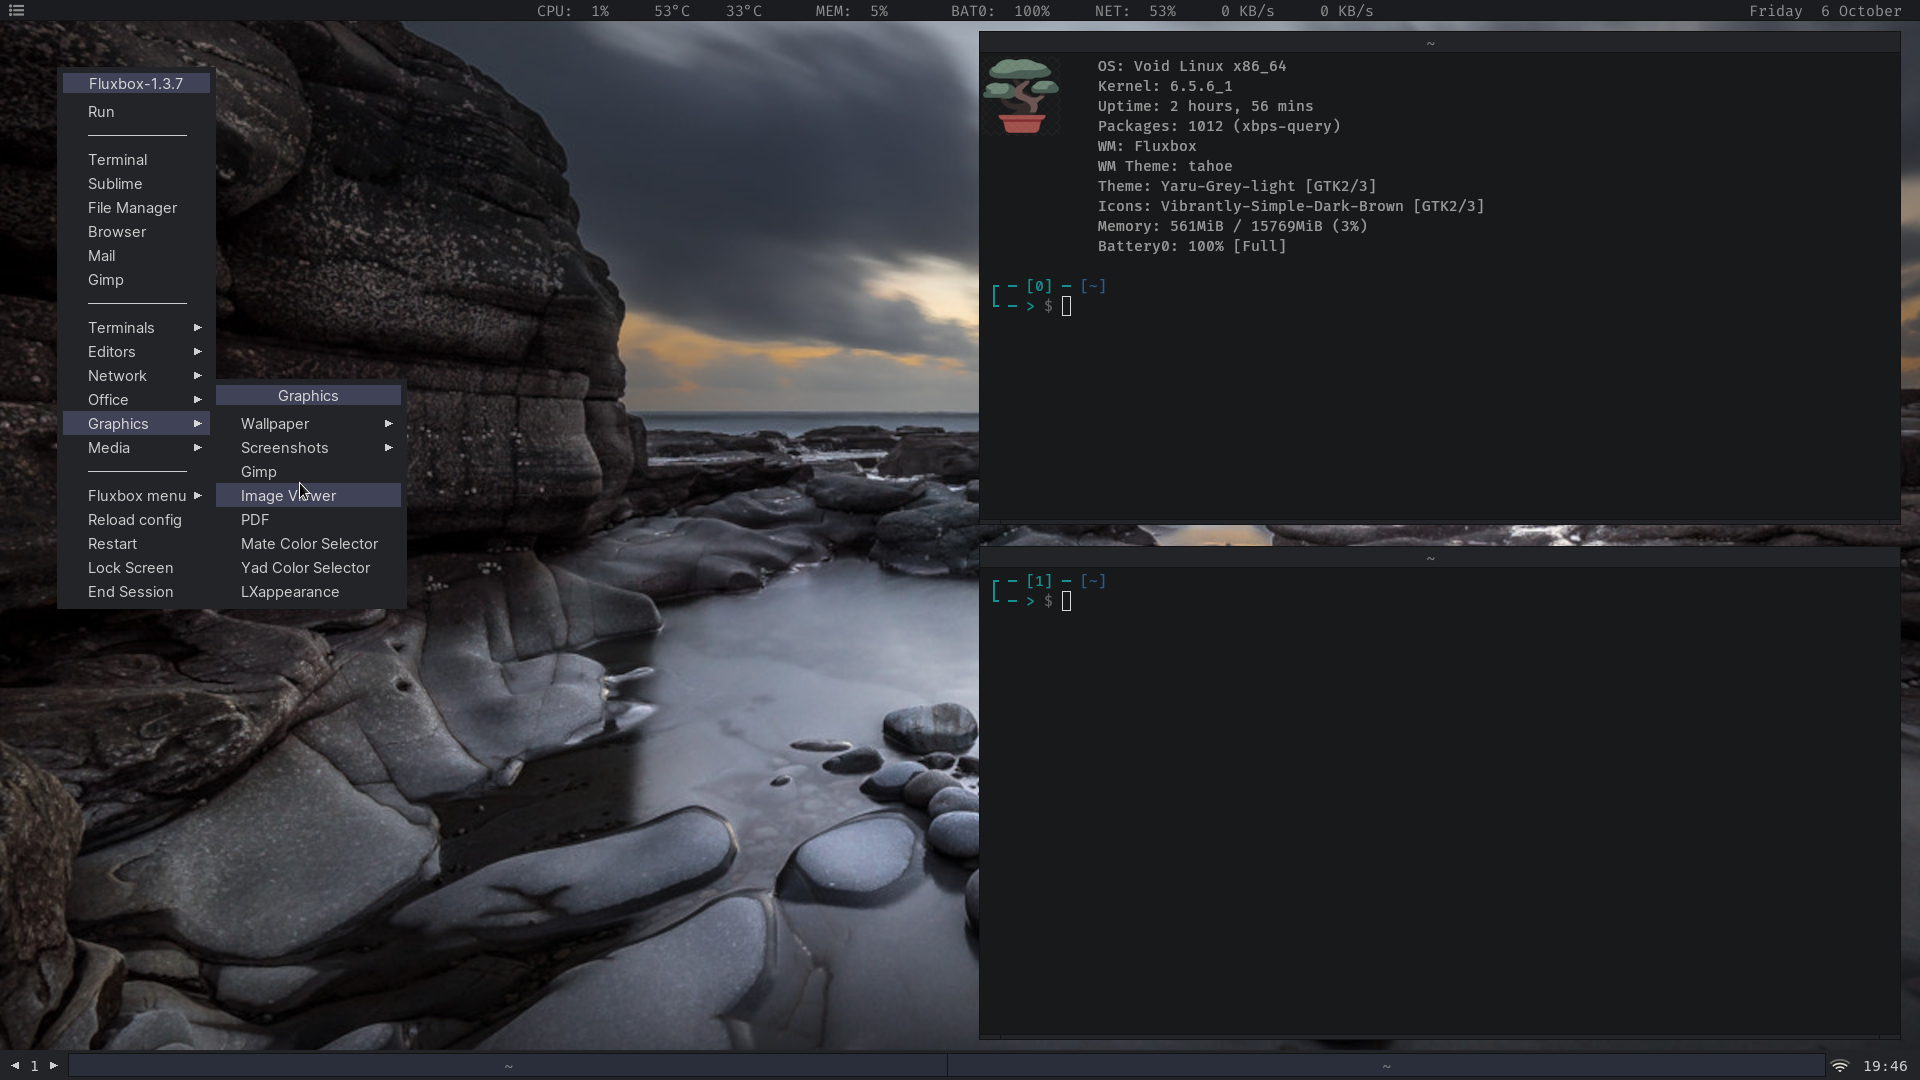Image resolution: width=1920 pixels, height=1080 pixels.
Task: Open Mail from the menu
Action: click(x=136, y=256)
